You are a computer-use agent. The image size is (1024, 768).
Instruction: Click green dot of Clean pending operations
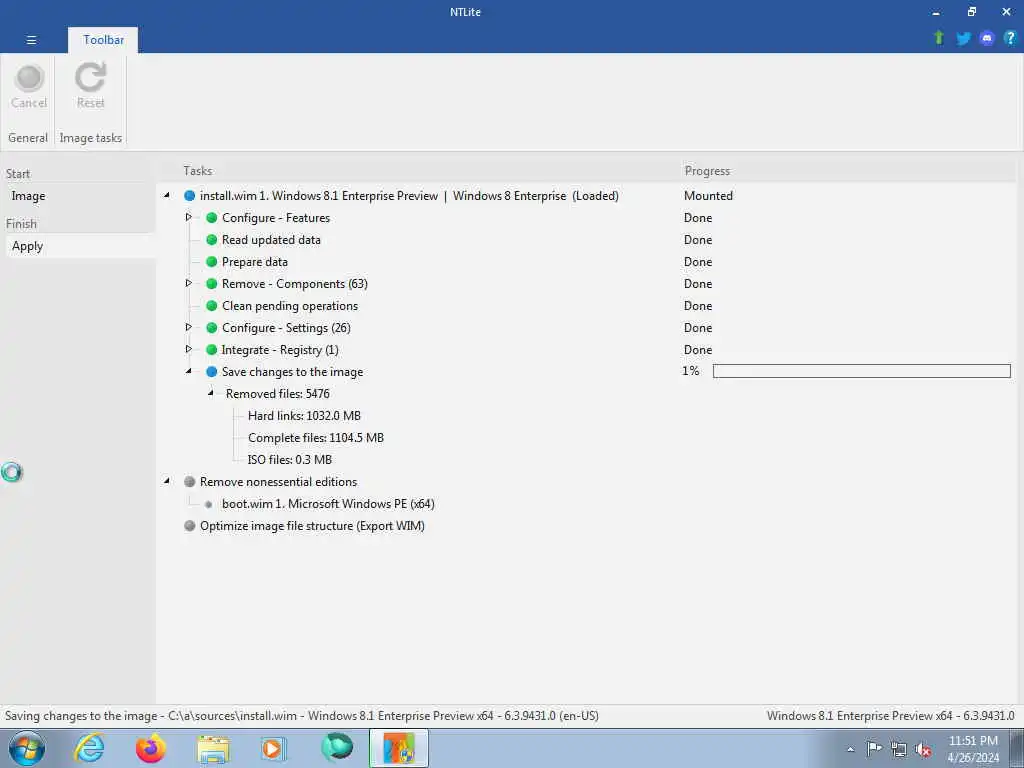point(212,306)
